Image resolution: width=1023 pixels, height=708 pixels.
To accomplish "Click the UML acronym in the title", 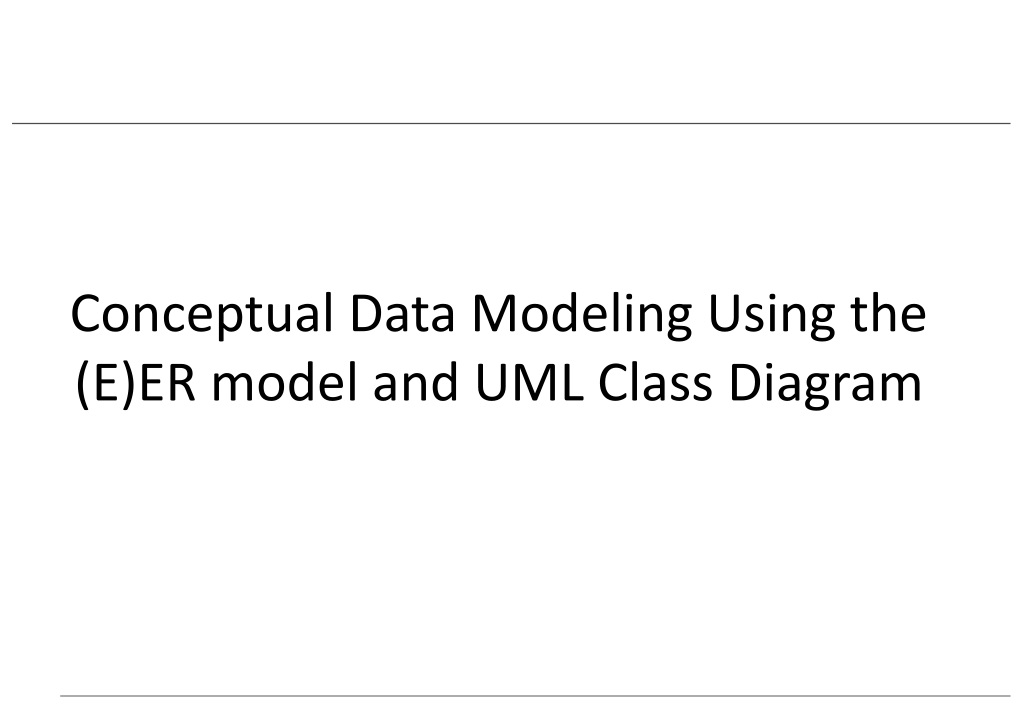I will click(x=529, y=382).
